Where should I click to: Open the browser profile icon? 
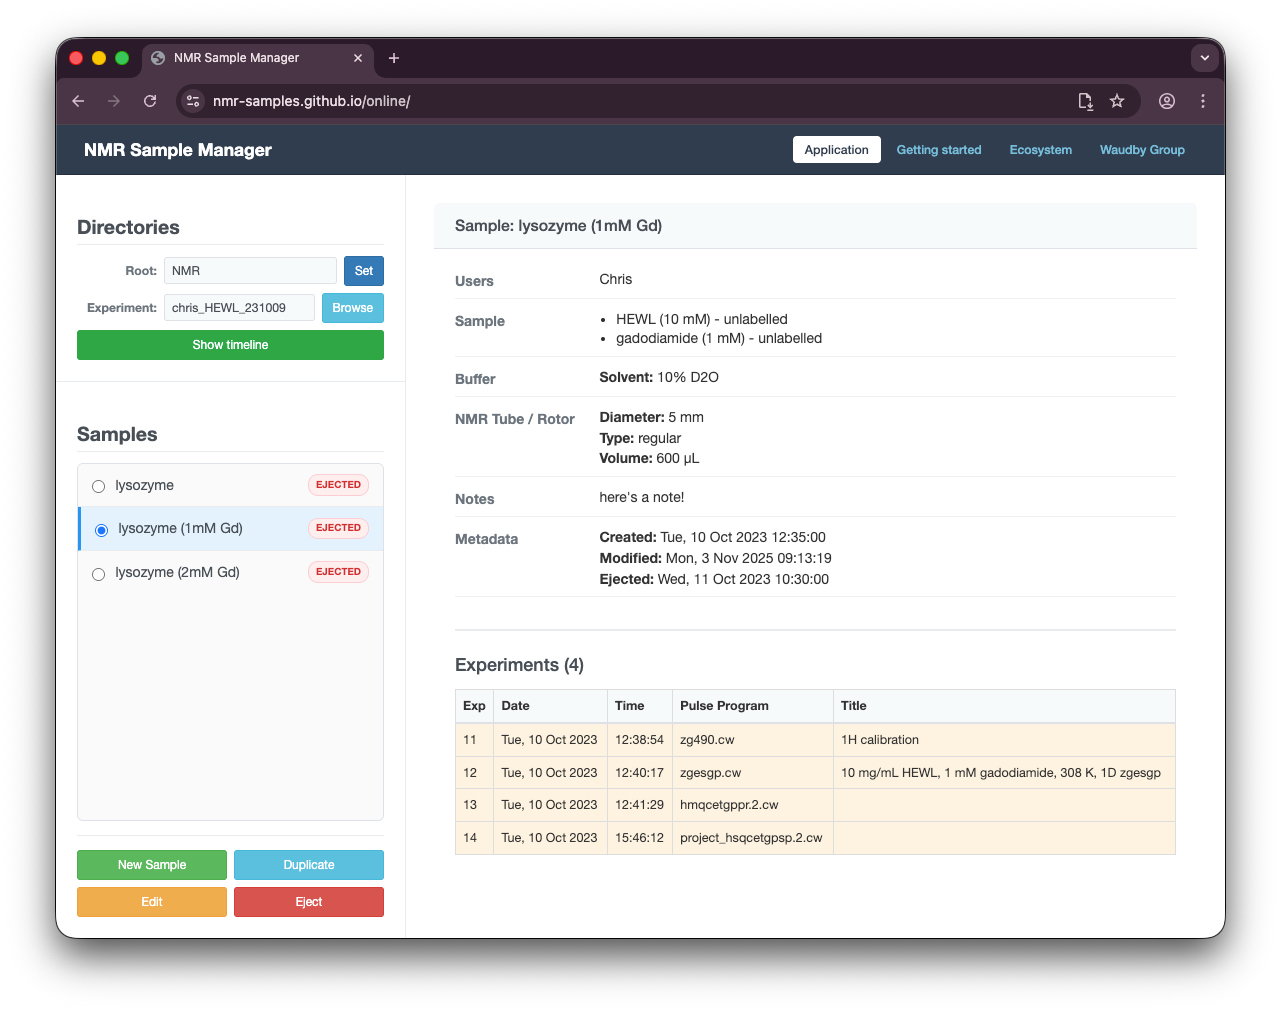pyautogui.click(x=1167, y=101)
